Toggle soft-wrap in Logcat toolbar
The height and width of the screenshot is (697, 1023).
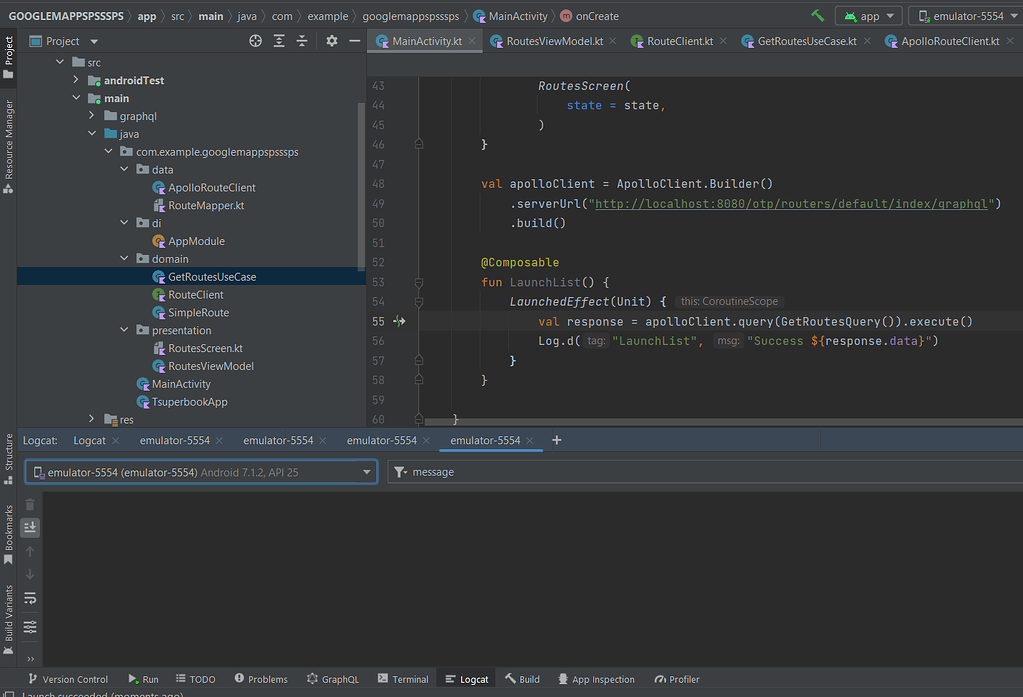30,598
